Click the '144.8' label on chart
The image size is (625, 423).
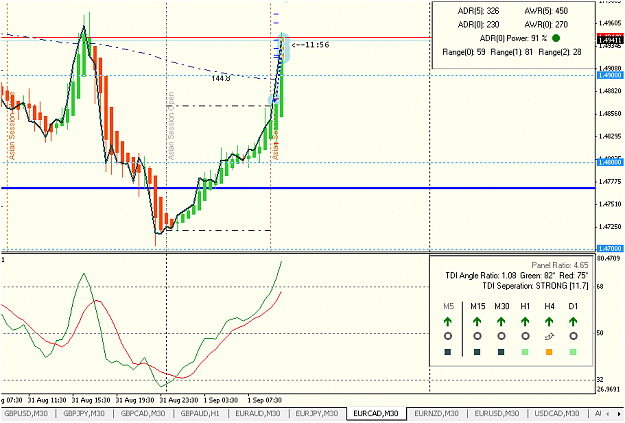(x=221, y=79)
